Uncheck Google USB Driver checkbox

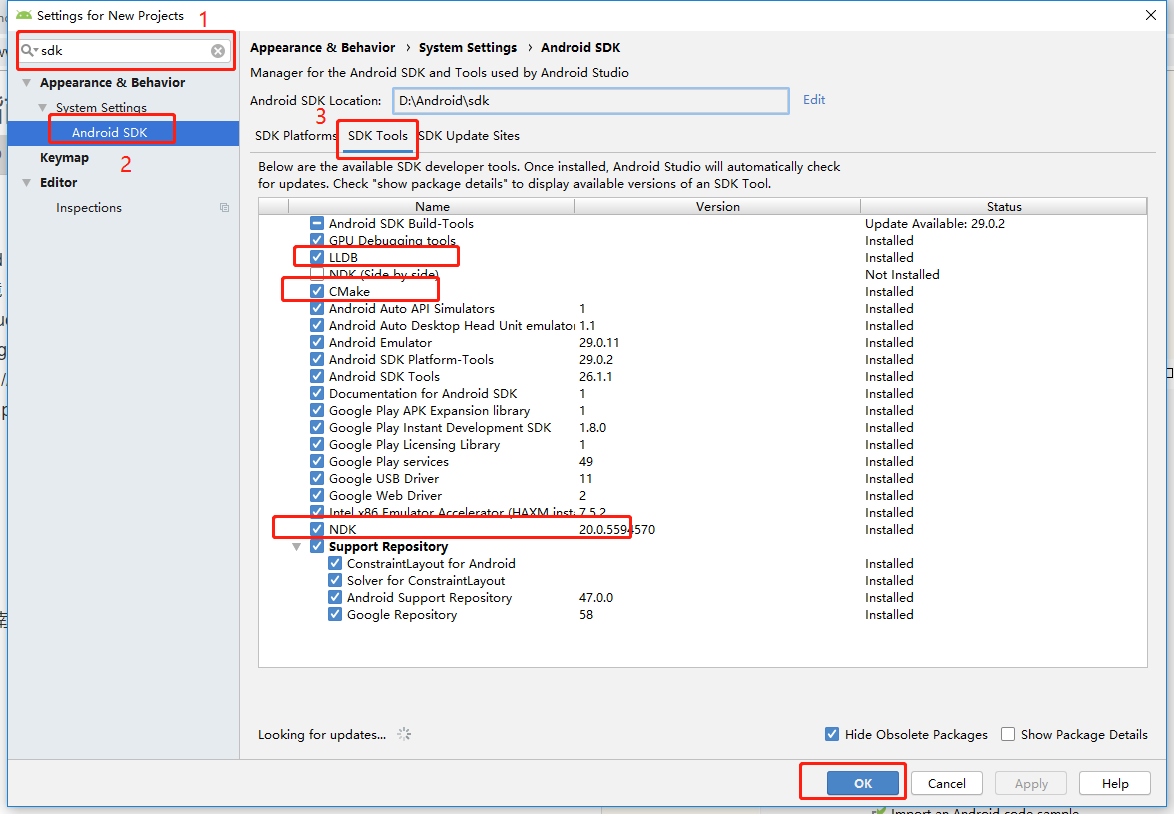coord(317,479)
